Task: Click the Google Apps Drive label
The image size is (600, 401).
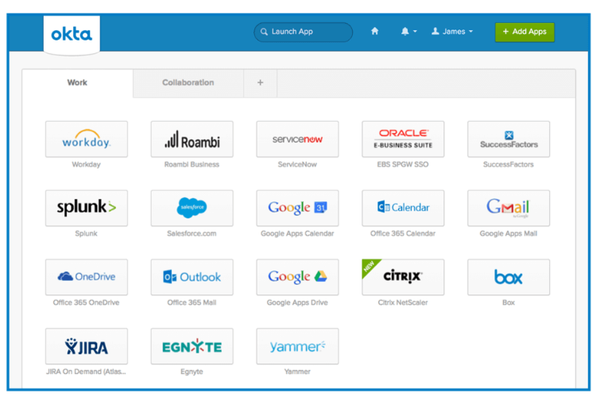Action: 297,303
